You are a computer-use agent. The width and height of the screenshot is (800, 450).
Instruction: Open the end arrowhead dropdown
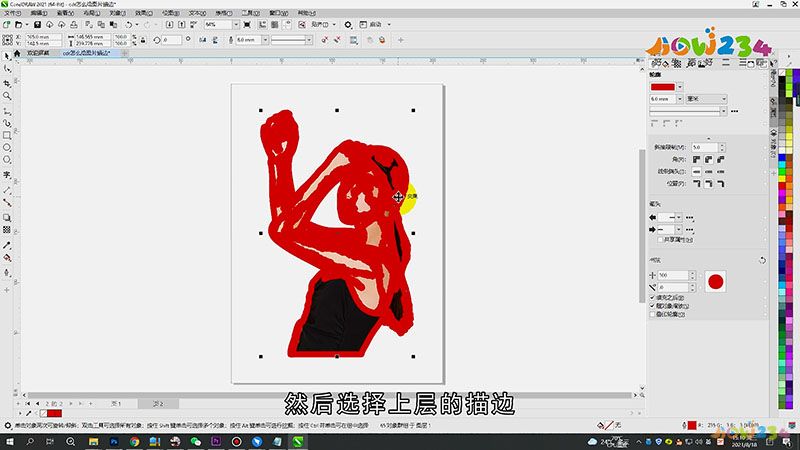click(x=679, y=230)
